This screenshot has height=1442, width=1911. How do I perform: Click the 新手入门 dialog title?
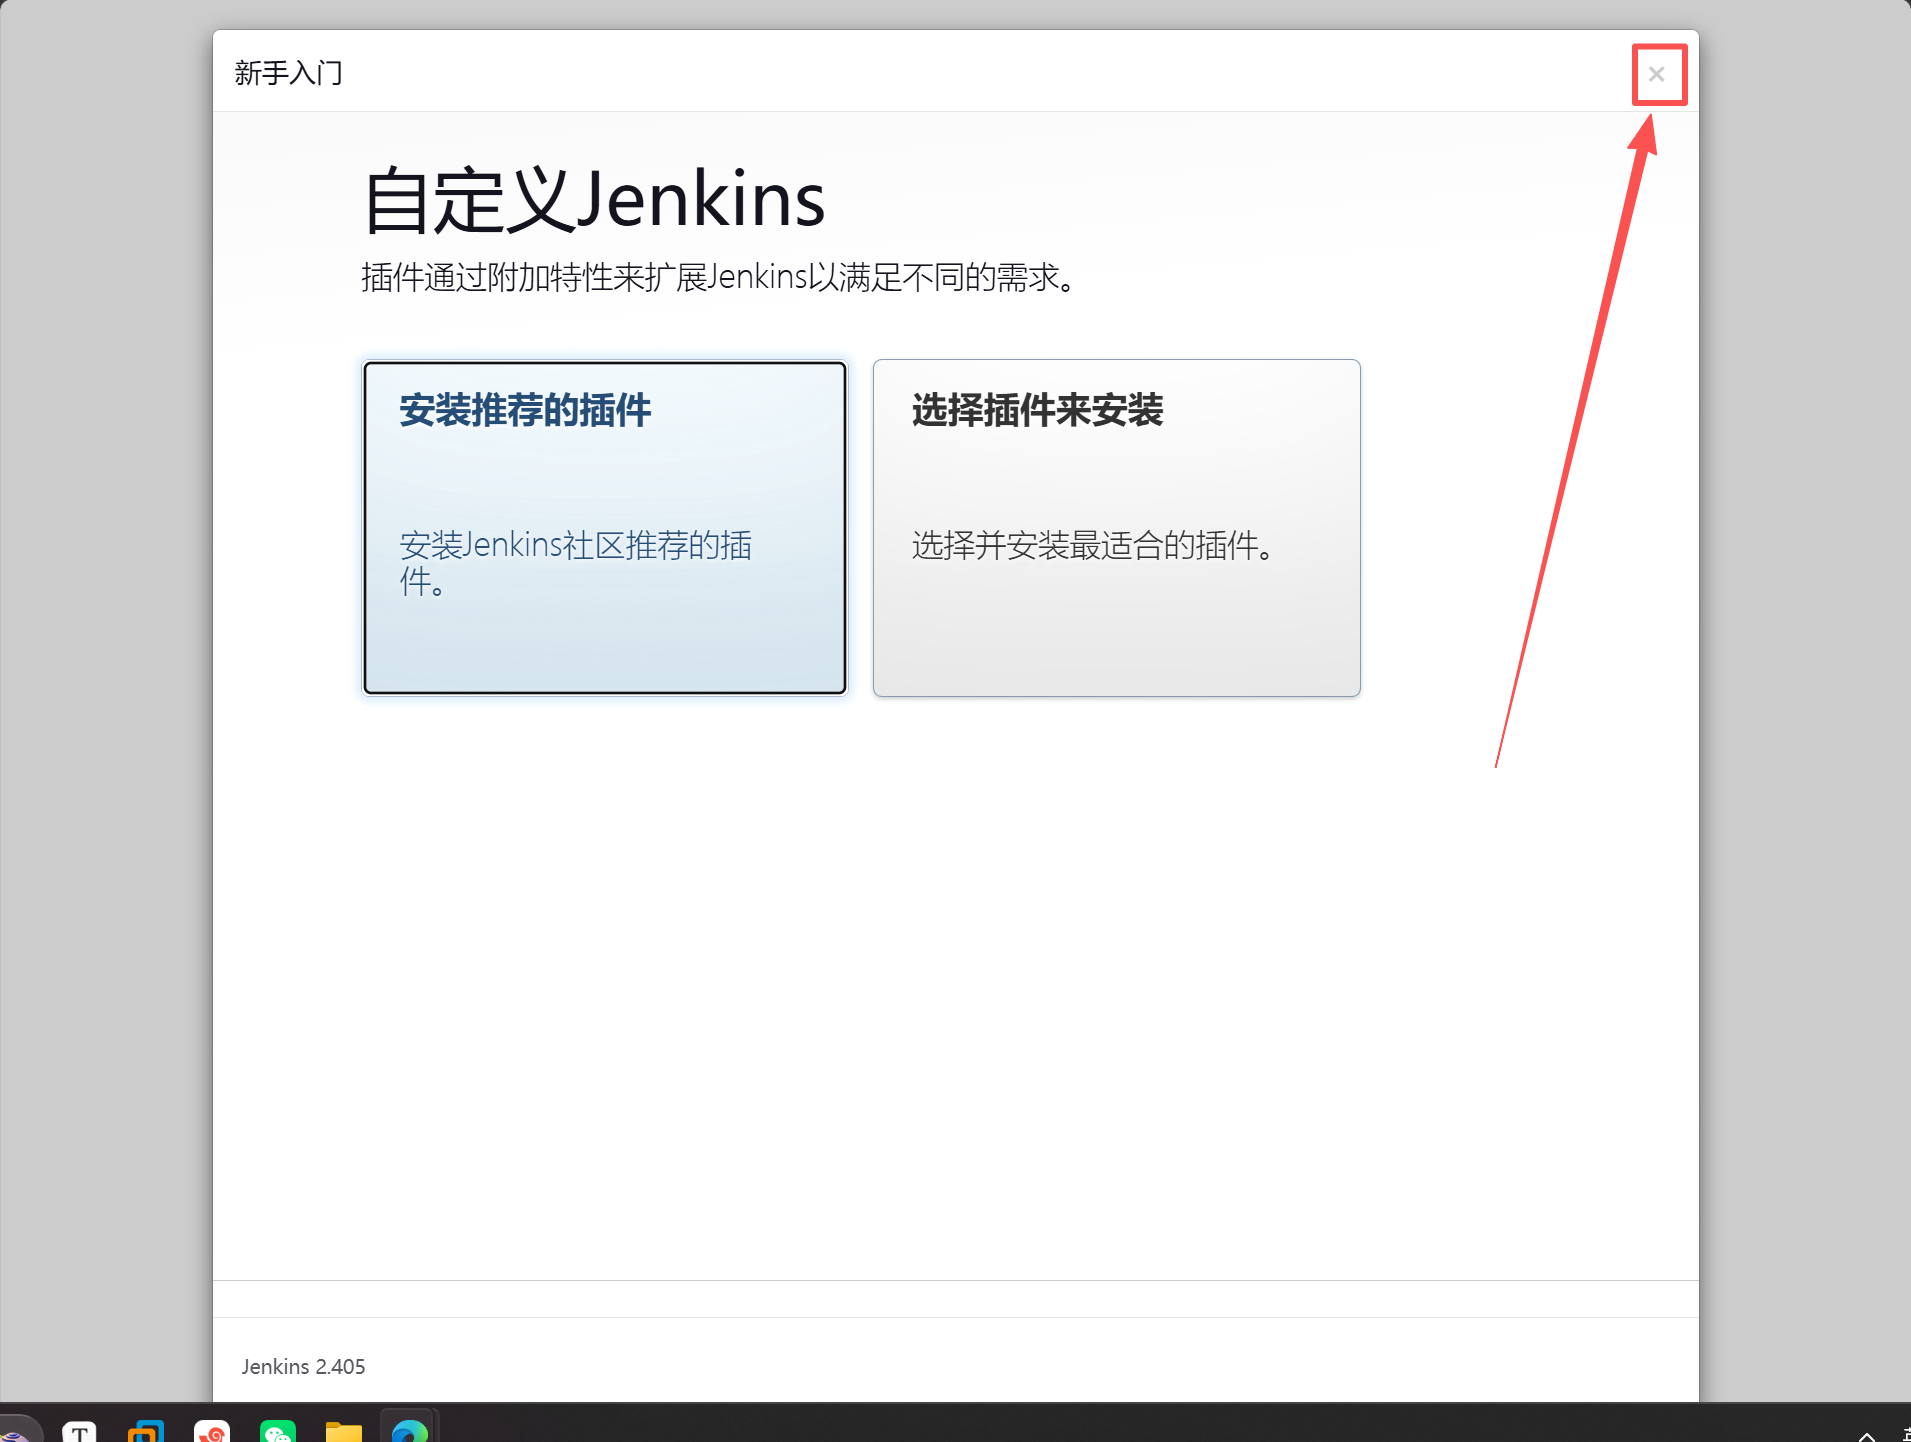pos(289,73)
